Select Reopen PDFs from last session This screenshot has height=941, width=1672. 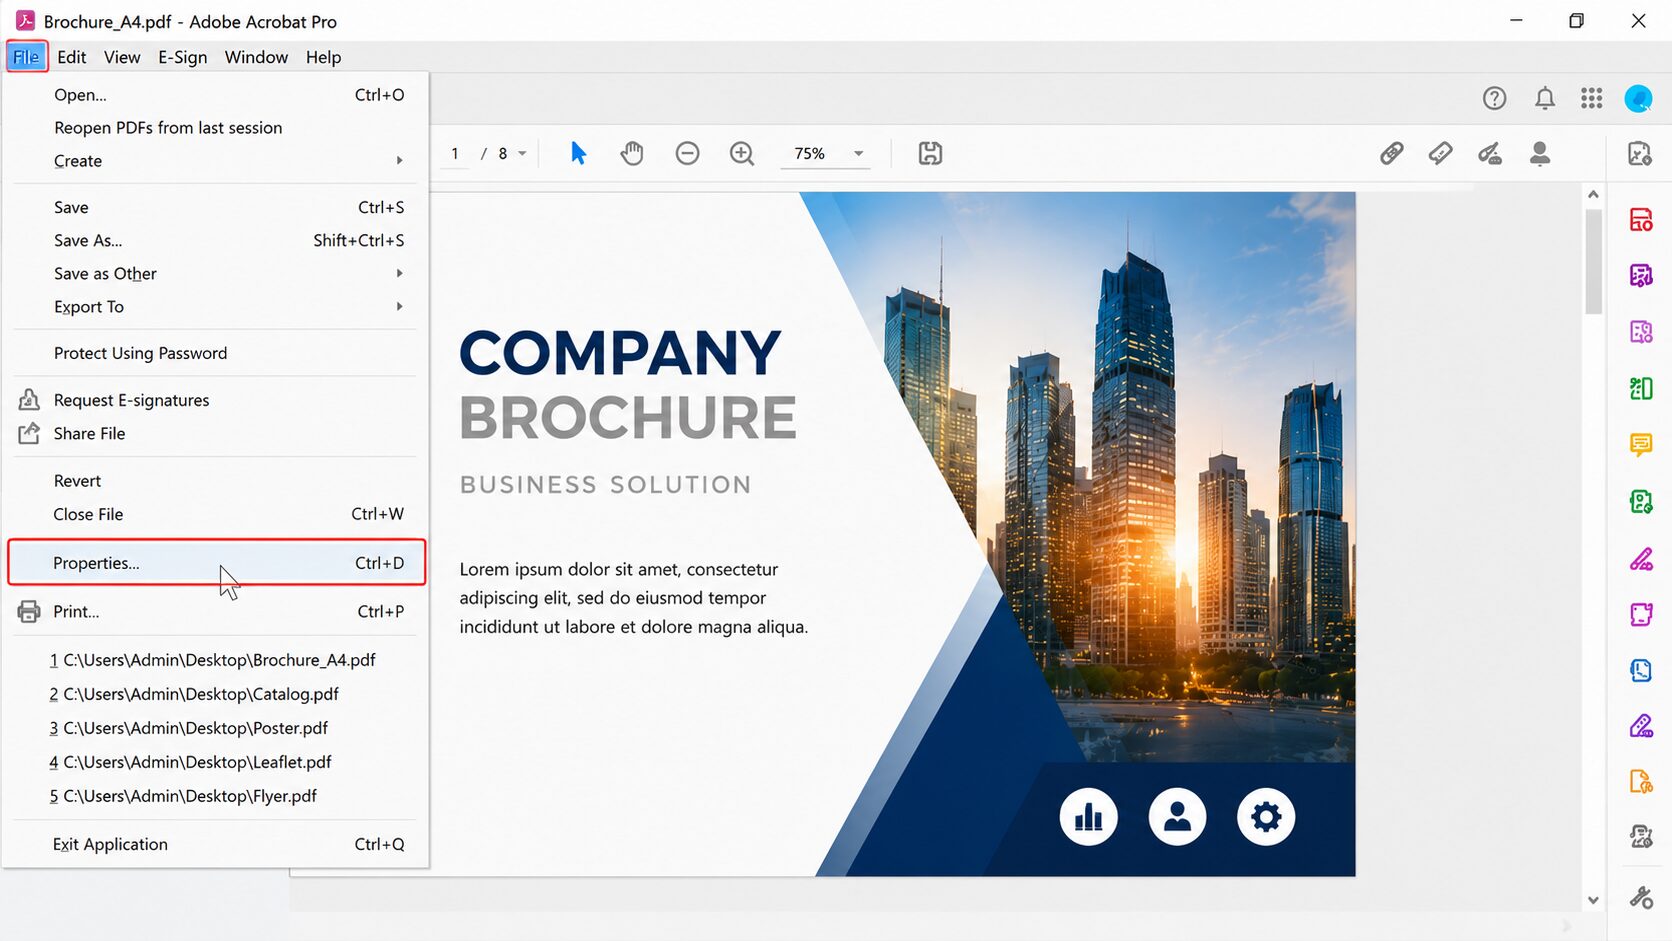tap(215, 128)
